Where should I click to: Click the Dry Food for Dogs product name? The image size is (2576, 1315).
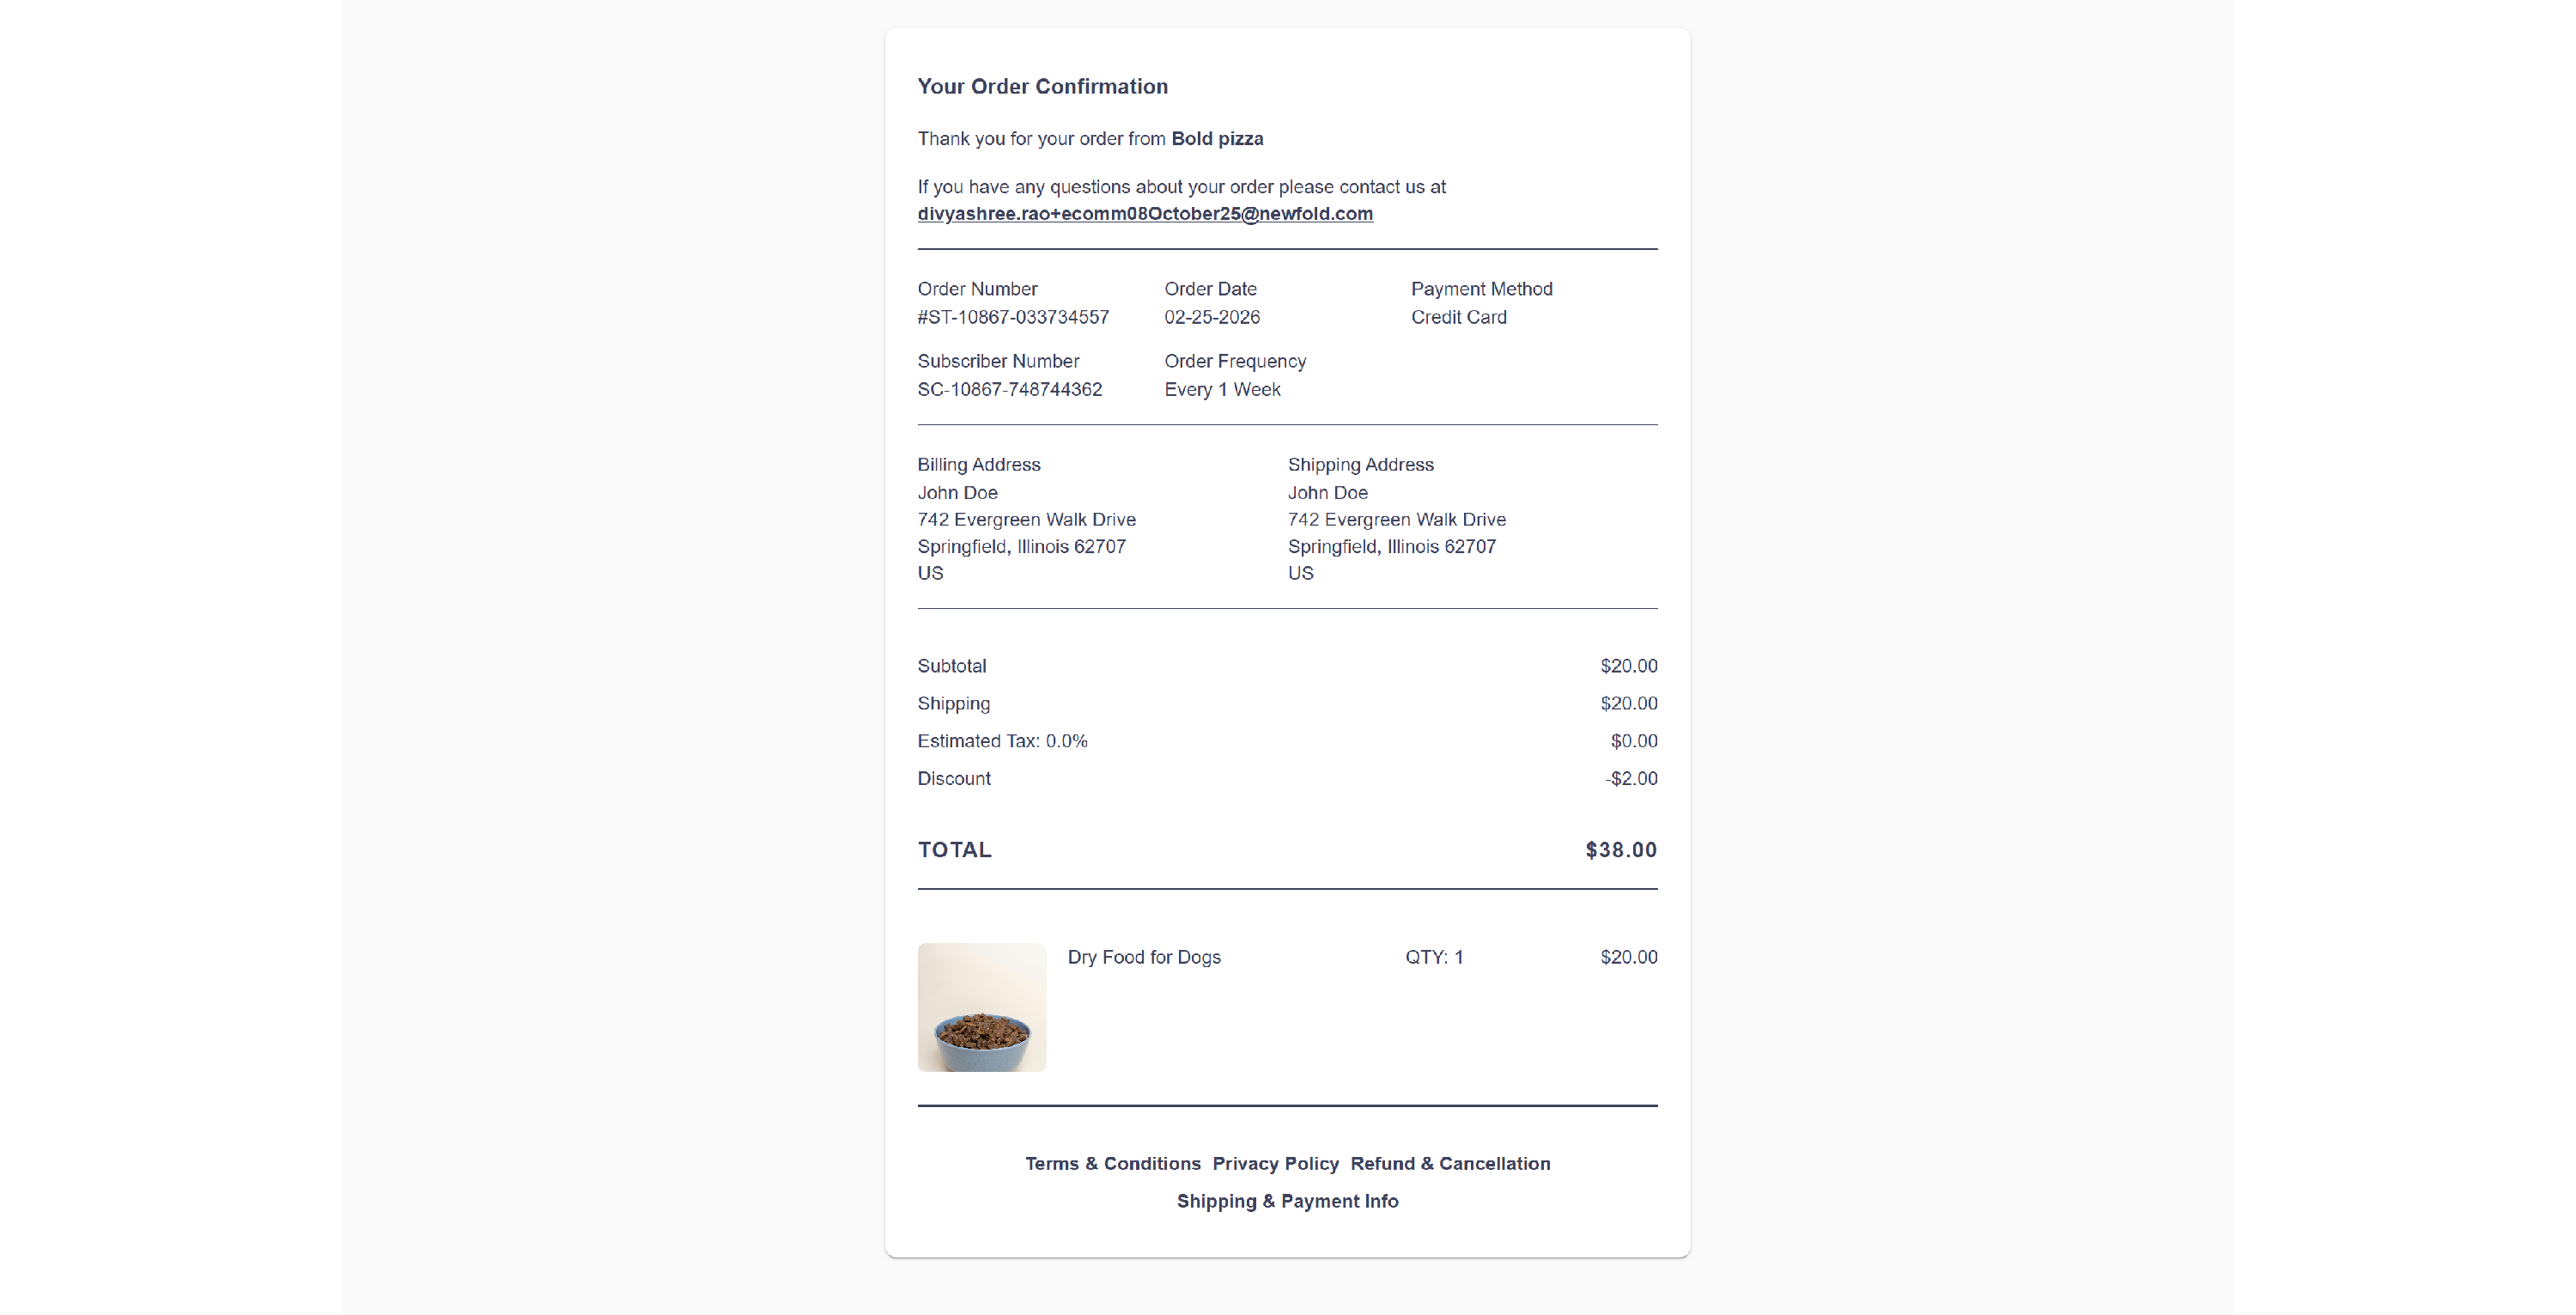click(x=1144, y=957)
